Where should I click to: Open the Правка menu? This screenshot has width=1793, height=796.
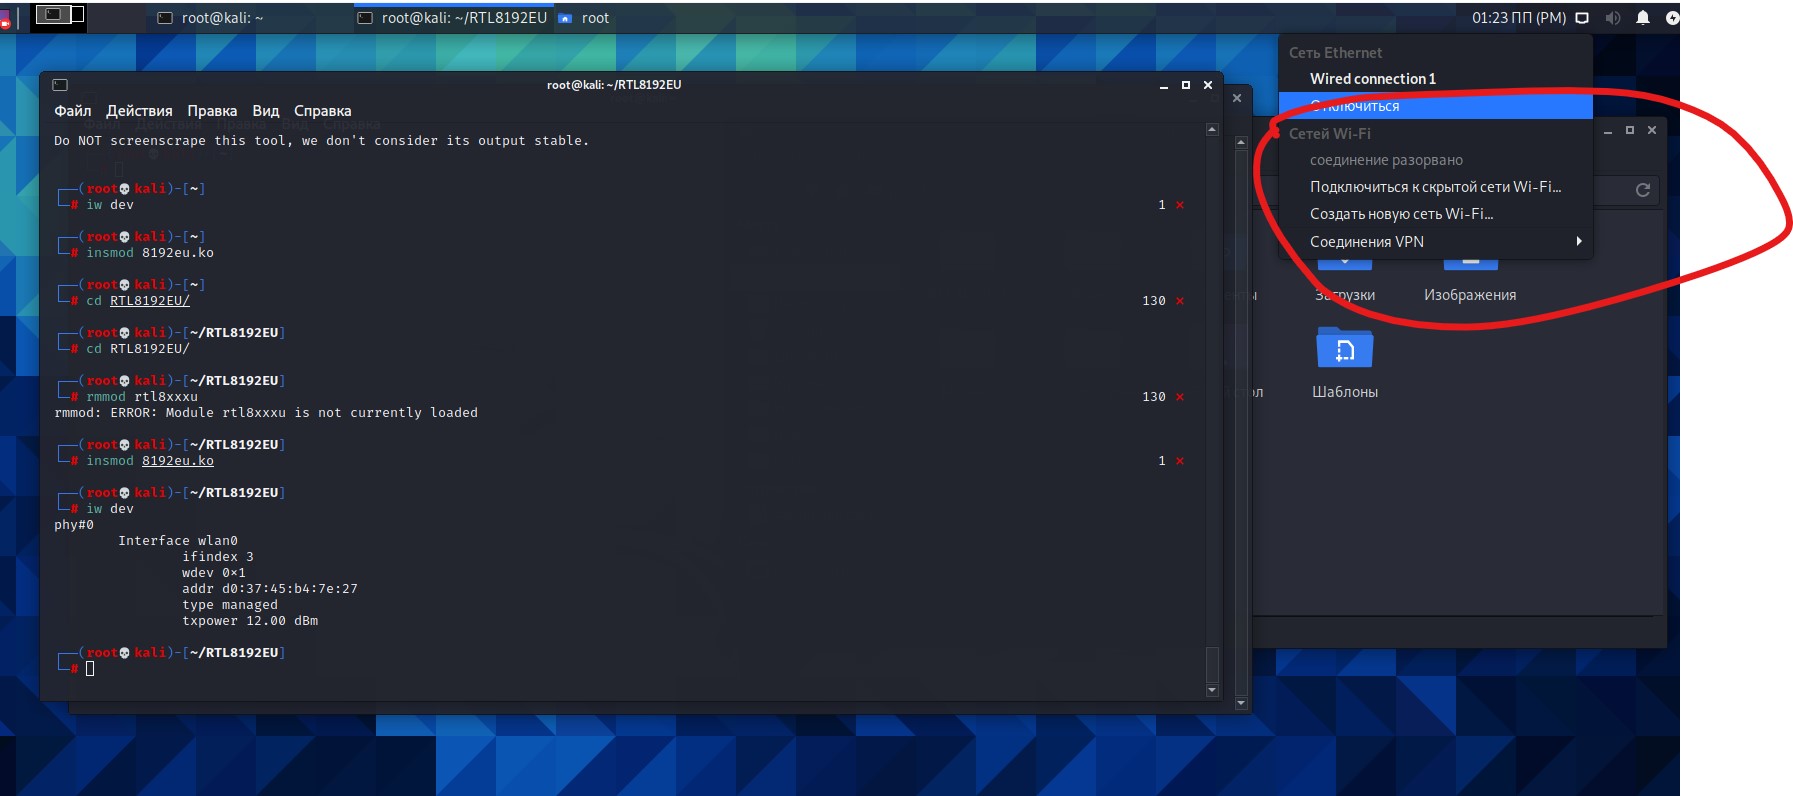point(212,111)
